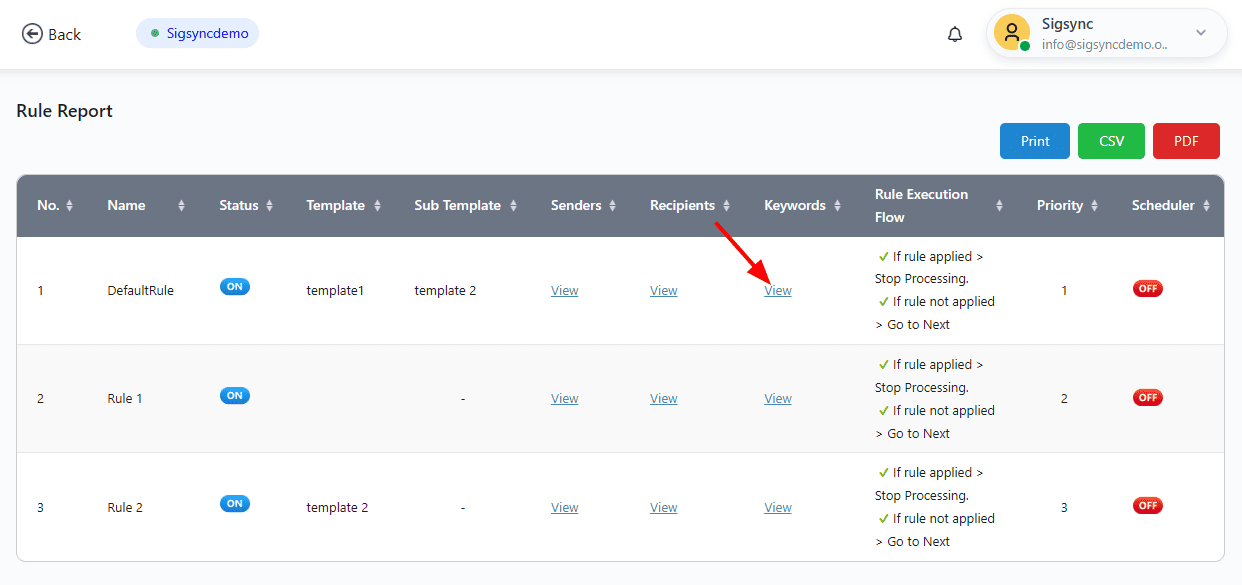The image size is (1242, 585).
Task: Sort by Rule Execution Flow arrows
Action: (999, 206)
